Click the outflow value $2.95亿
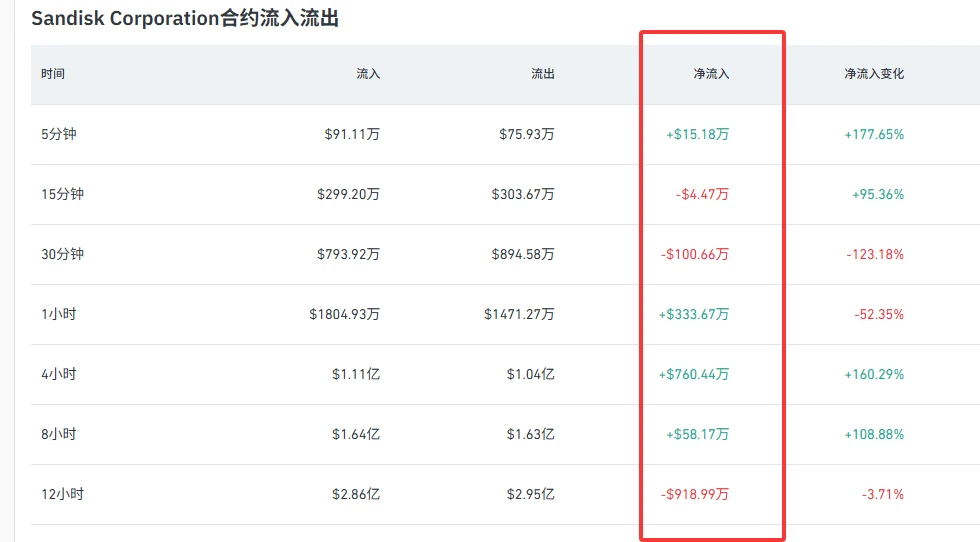The height and width of the screenshot is (542, 980). click(530, 494)
